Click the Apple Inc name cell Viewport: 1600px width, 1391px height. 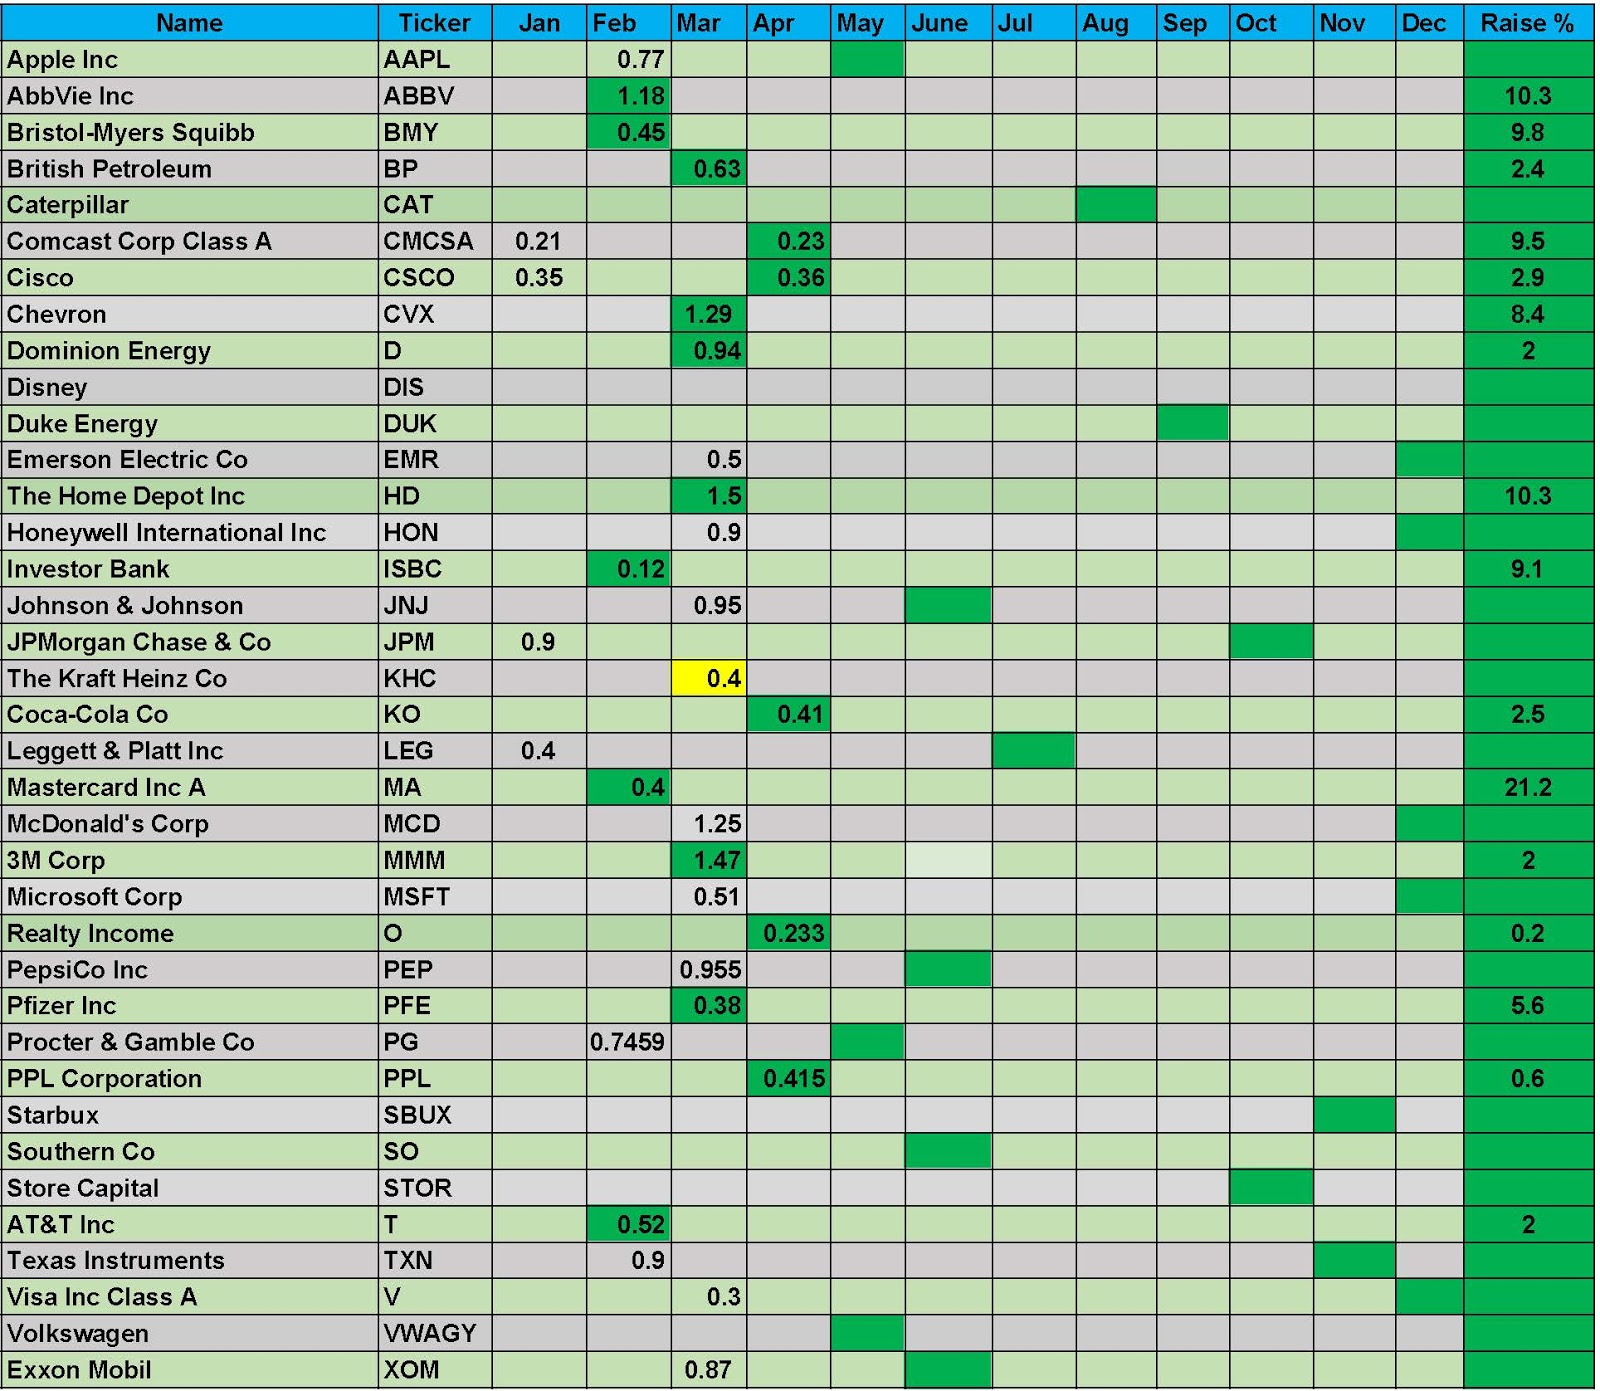tap(190, 59)
